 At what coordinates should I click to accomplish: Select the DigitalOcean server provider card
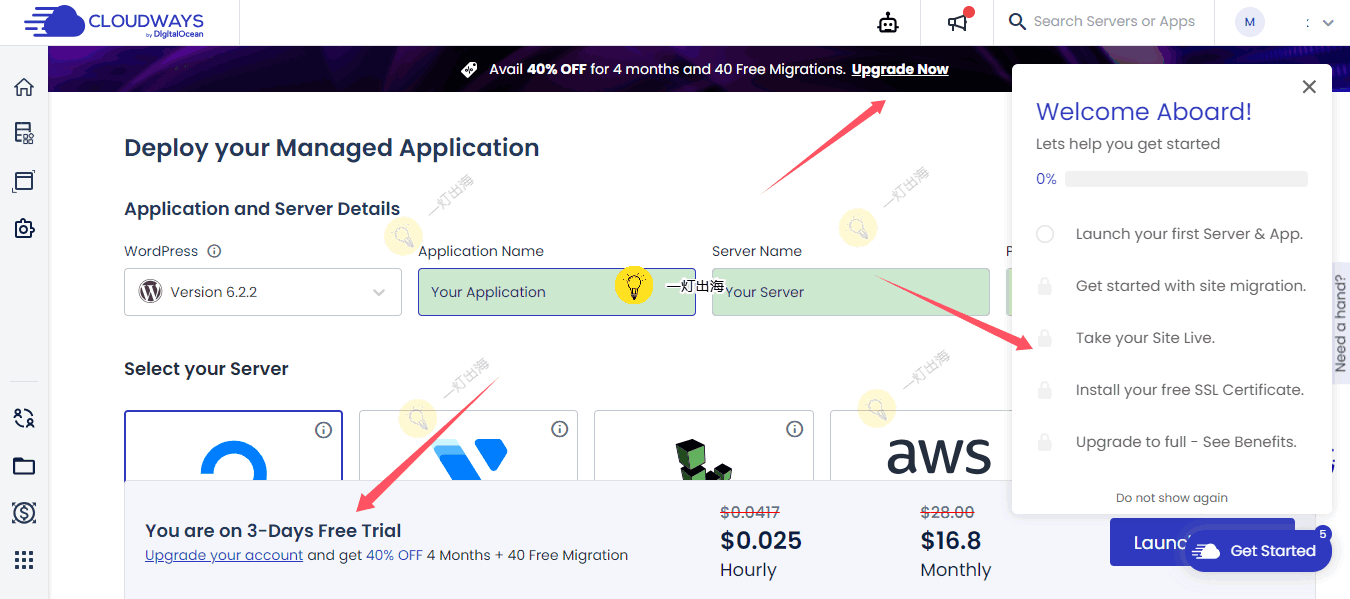pos(233,446)
